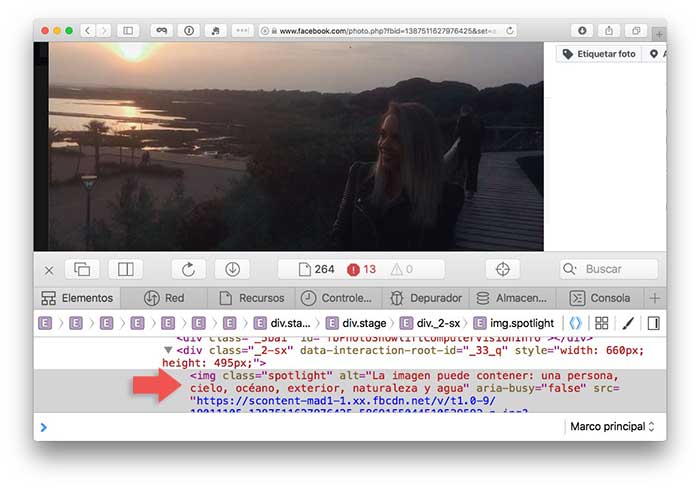Click the Facebook URL address field

pyautogui.click(x=388, y=30)
